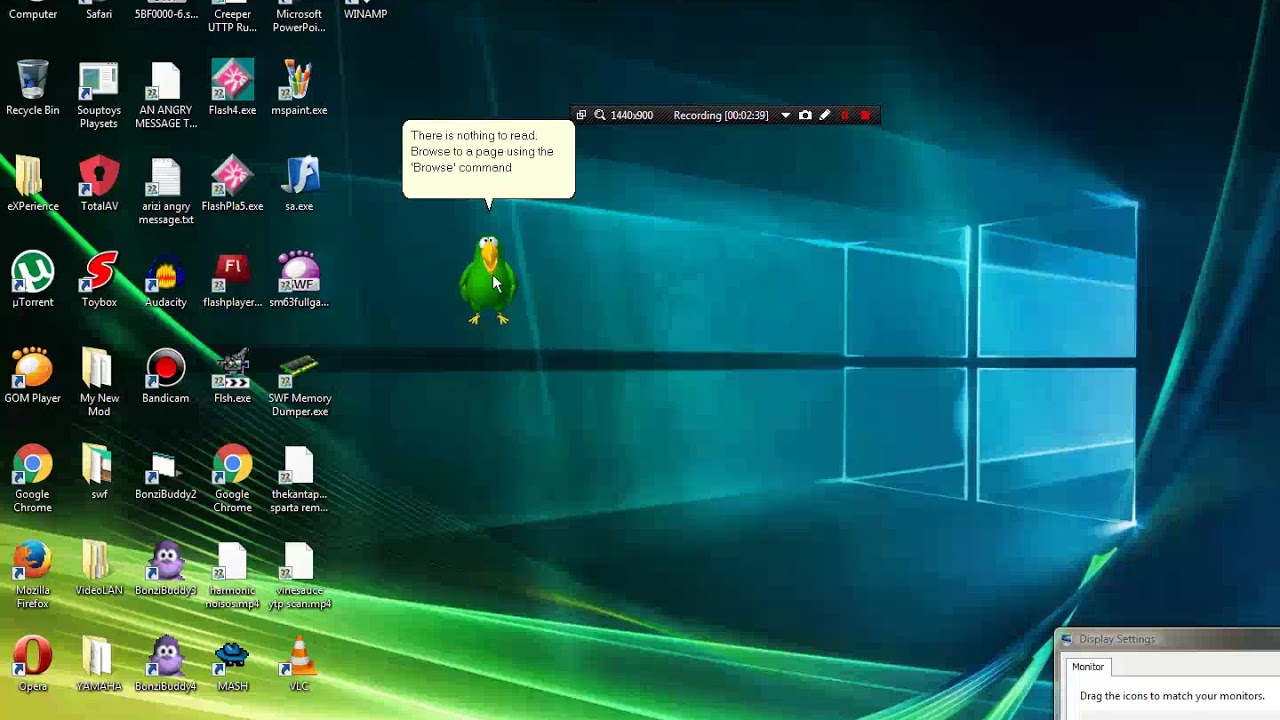Launch BonziBuddy2 shortcut
Viewport: 1280px width, 720px height.
pos(166,472)
